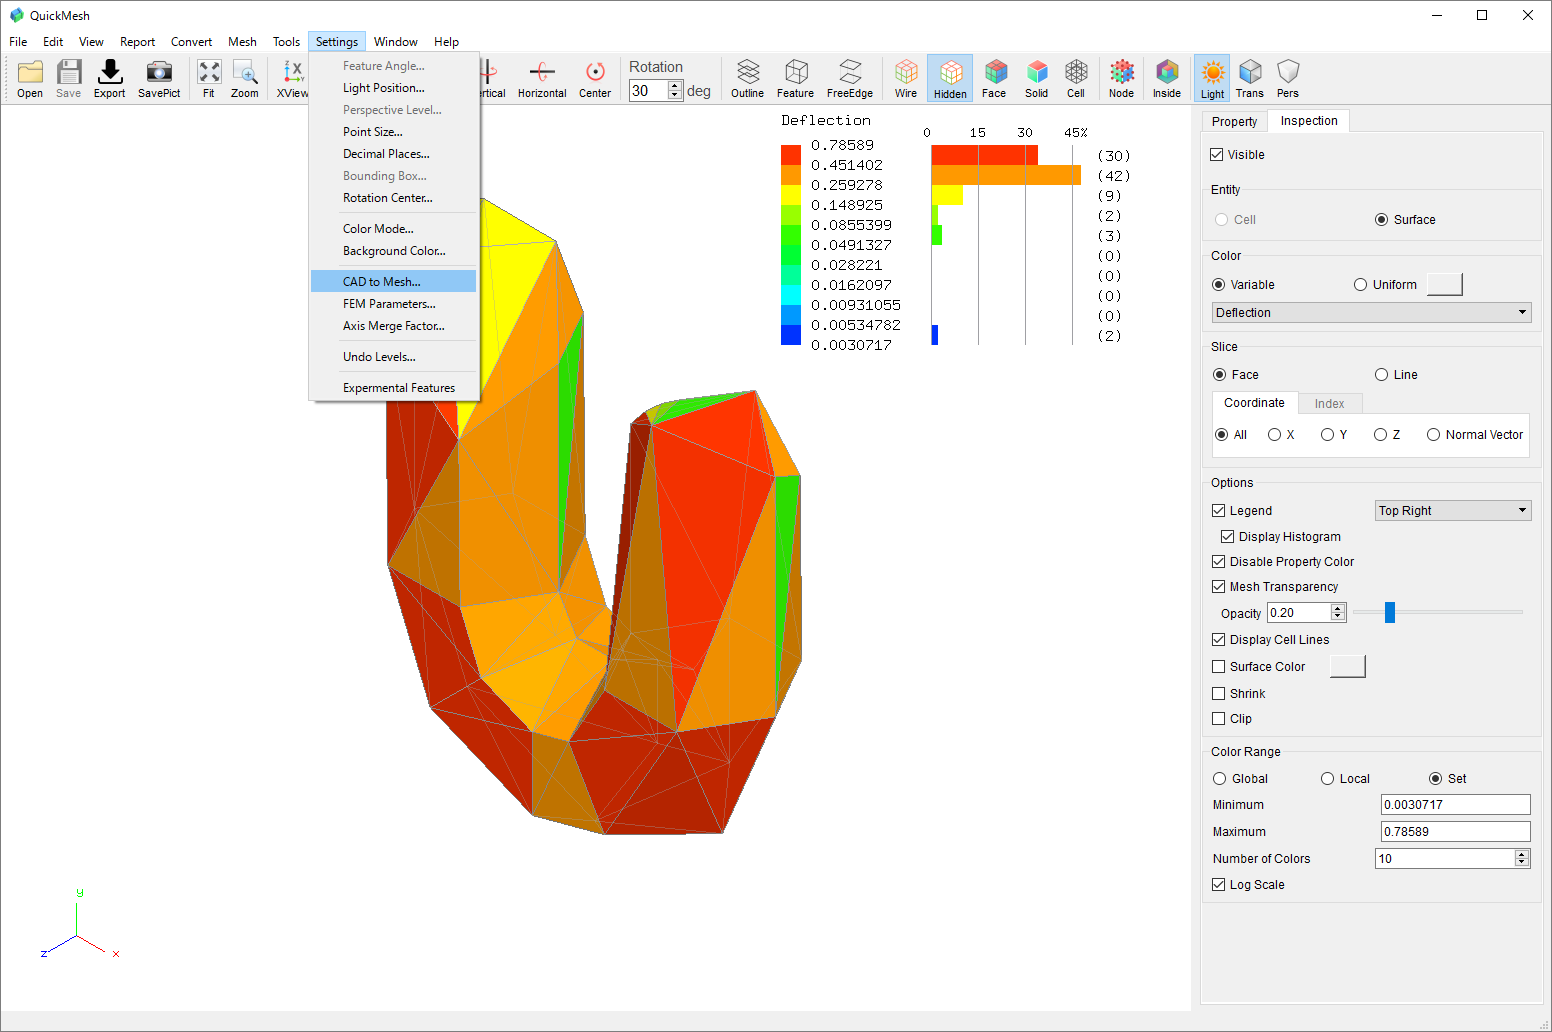Image resolution: width=1552 pixels, height=1032 pixels.
Task: Toggle the Legend checkbox
Action: [x=1218, y=510]
